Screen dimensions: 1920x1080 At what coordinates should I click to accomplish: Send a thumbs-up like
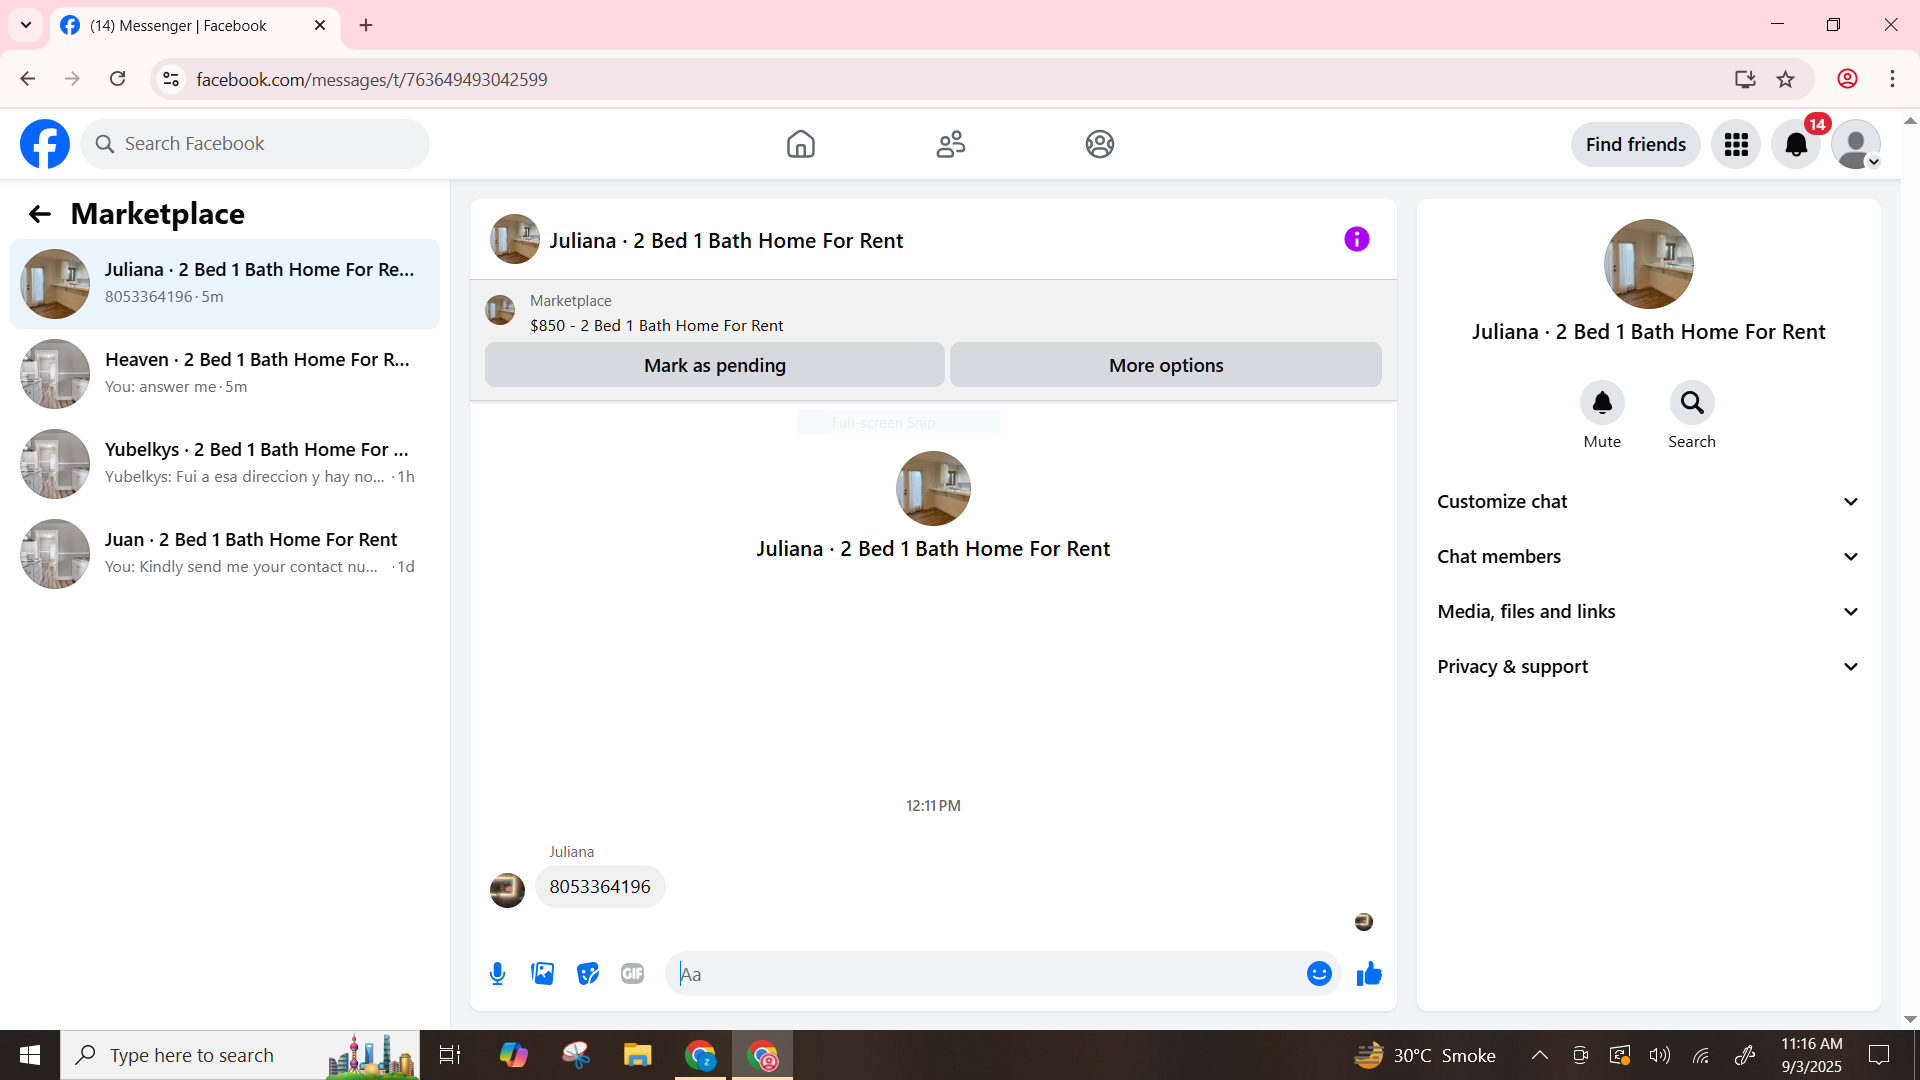pyautogui.click(x=1369, y=974)
